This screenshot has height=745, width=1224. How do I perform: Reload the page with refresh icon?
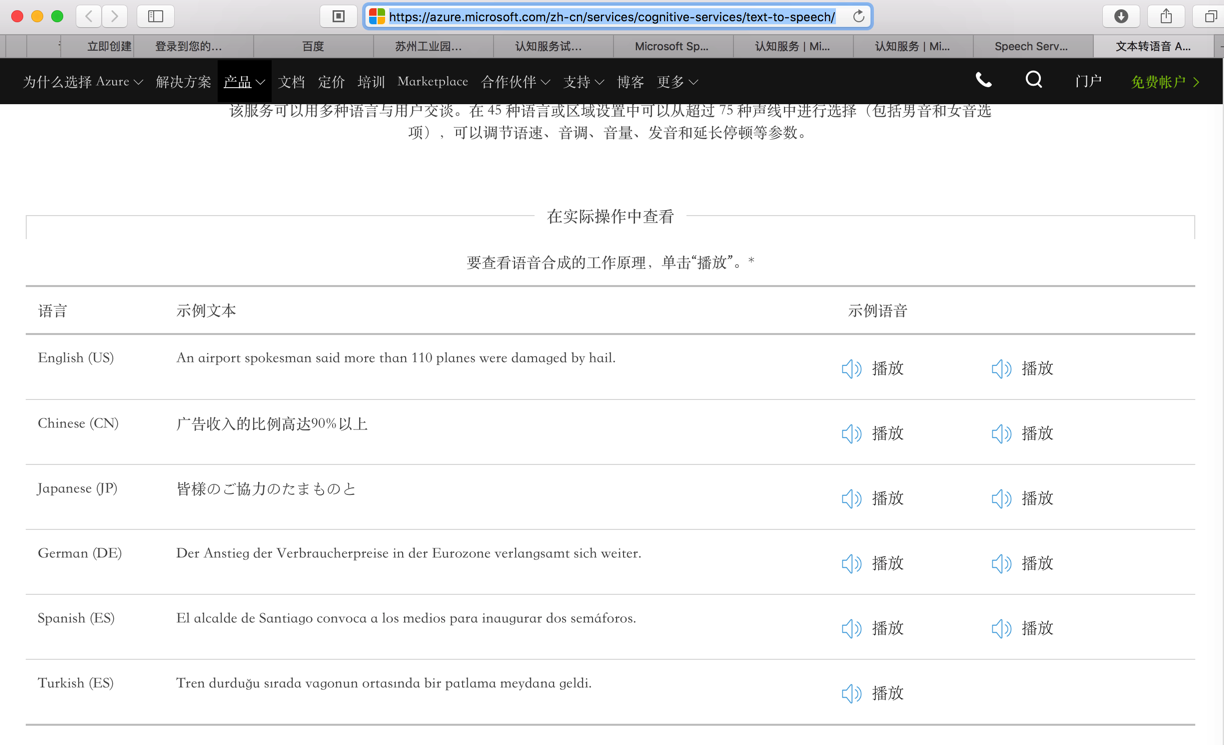click(x=858, y=16)
